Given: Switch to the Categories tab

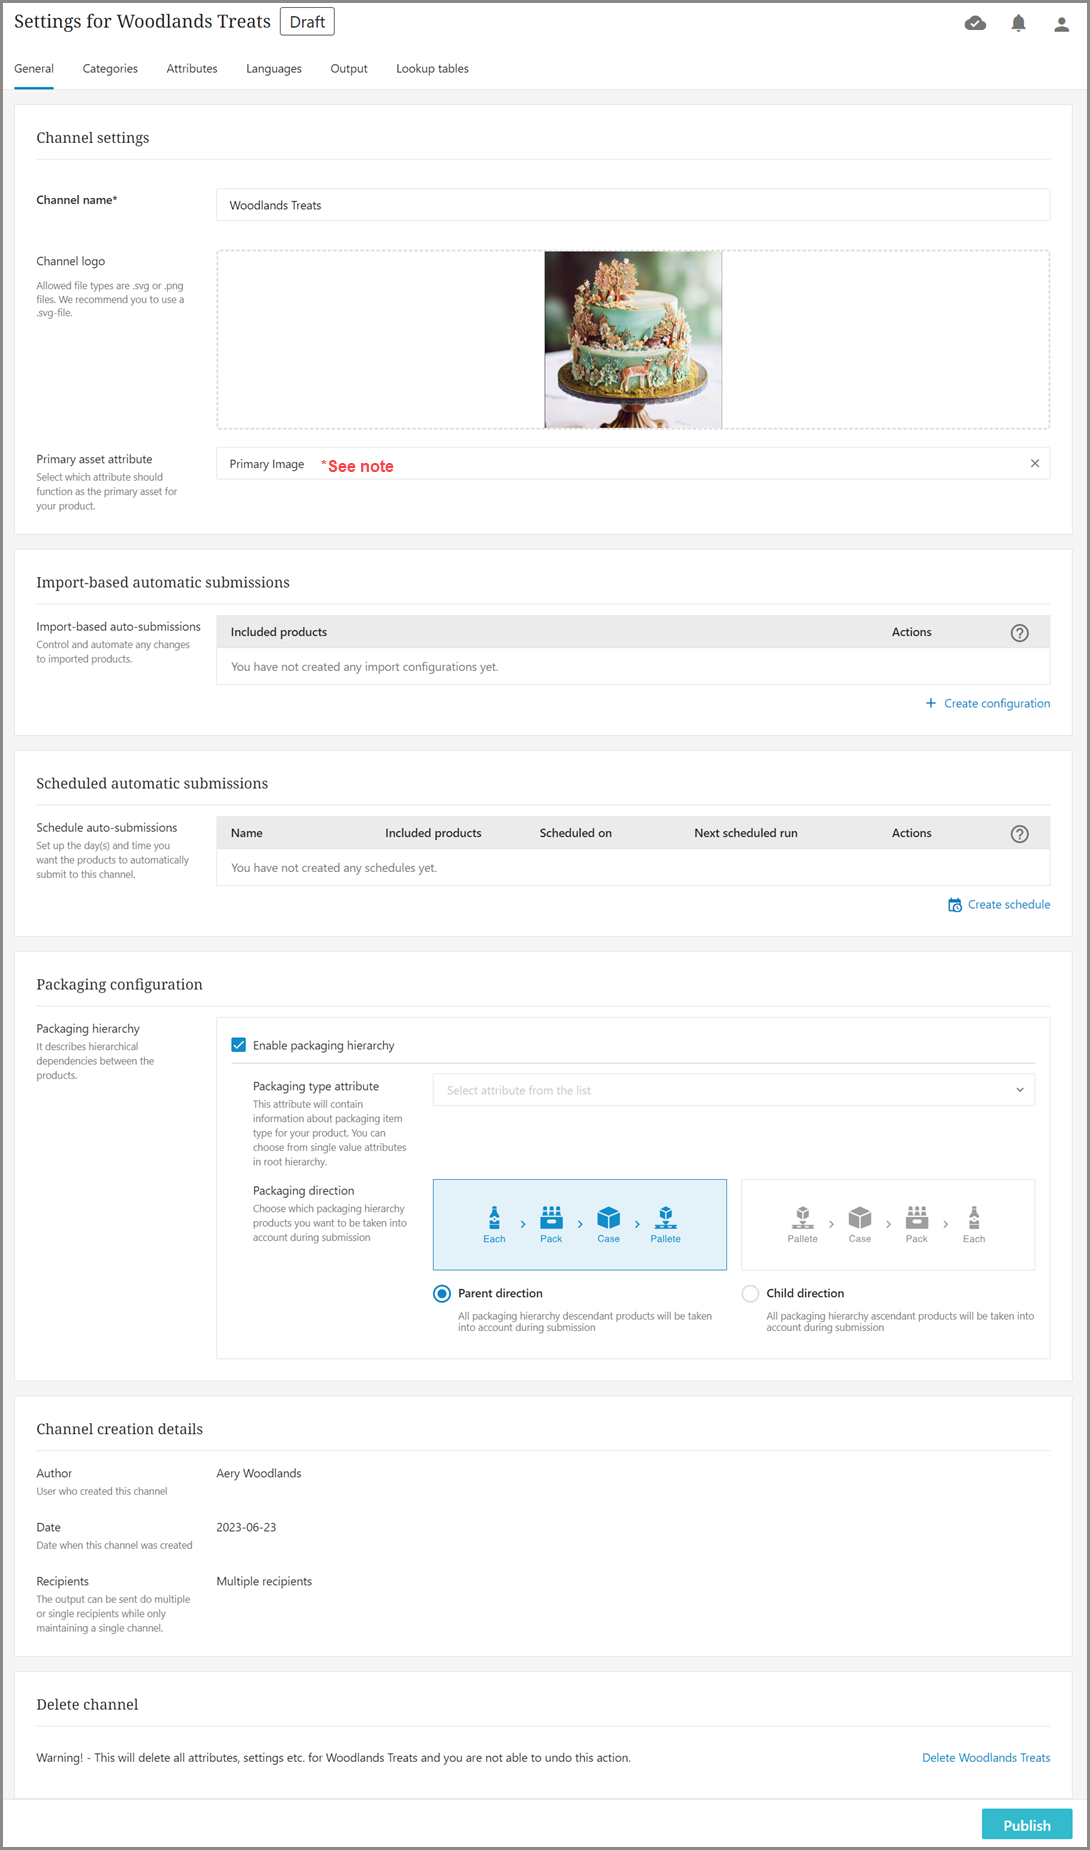Looking at the screenshot, I should (110, 69).
